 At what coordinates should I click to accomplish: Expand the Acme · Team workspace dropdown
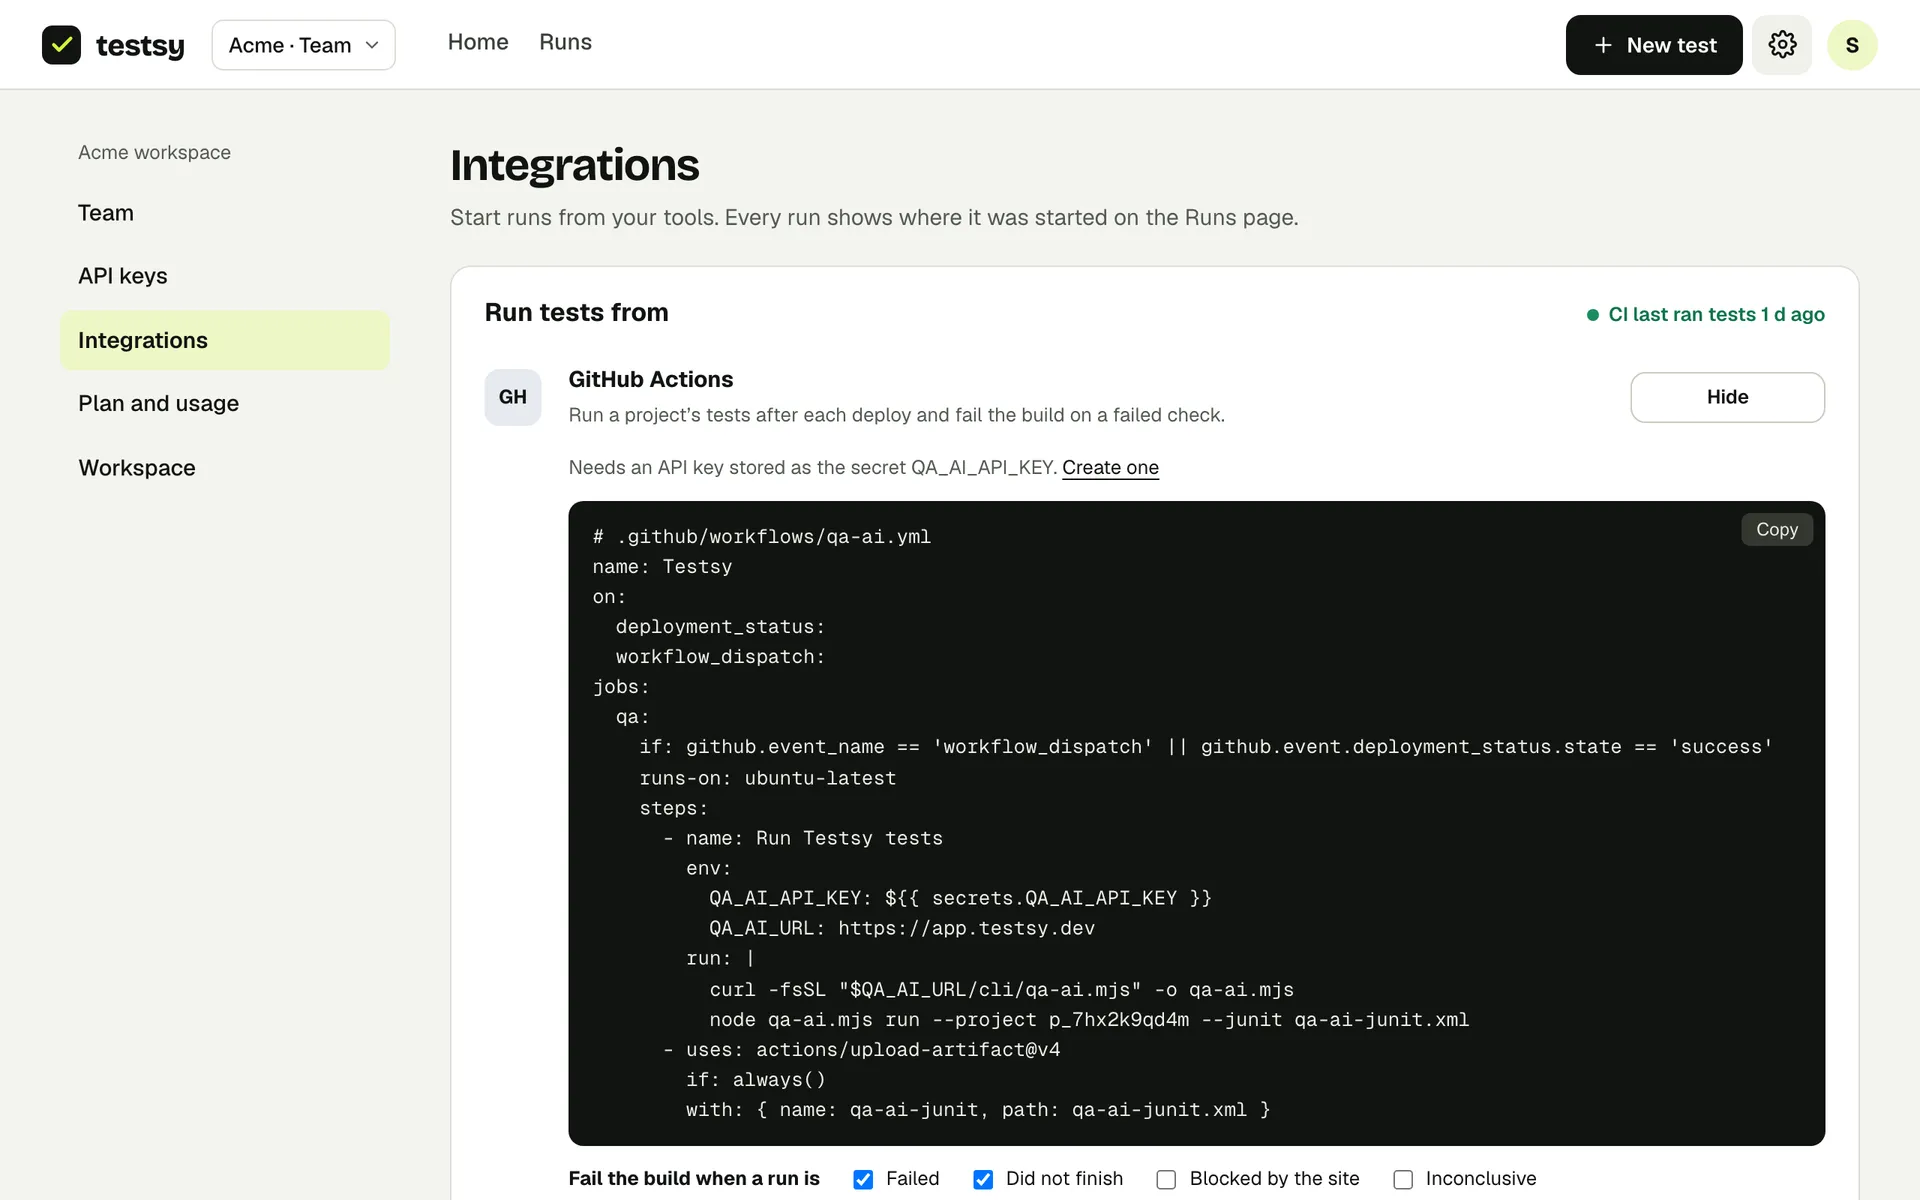tap(303, 45)
